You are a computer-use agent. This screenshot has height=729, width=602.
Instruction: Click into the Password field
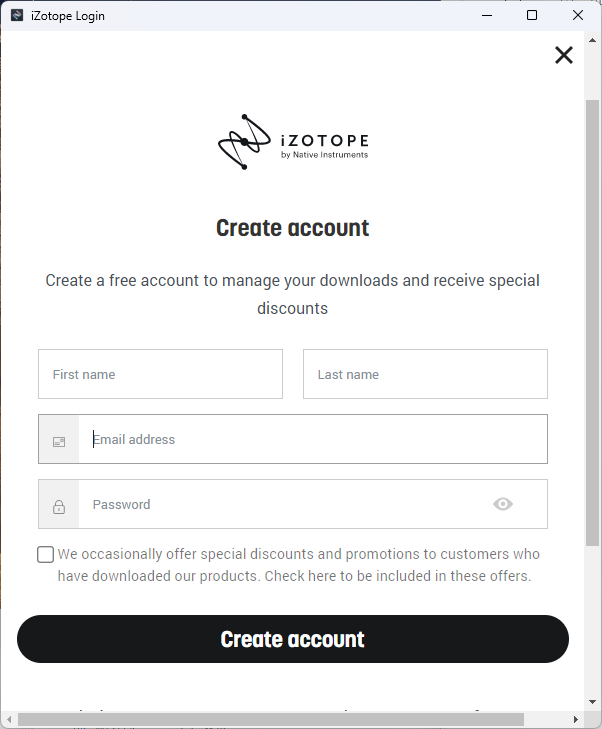tap(285, 504)
